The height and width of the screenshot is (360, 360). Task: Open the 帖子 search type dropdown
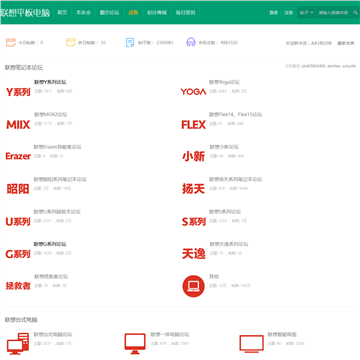pyautogui.click(x=306, y=13)
